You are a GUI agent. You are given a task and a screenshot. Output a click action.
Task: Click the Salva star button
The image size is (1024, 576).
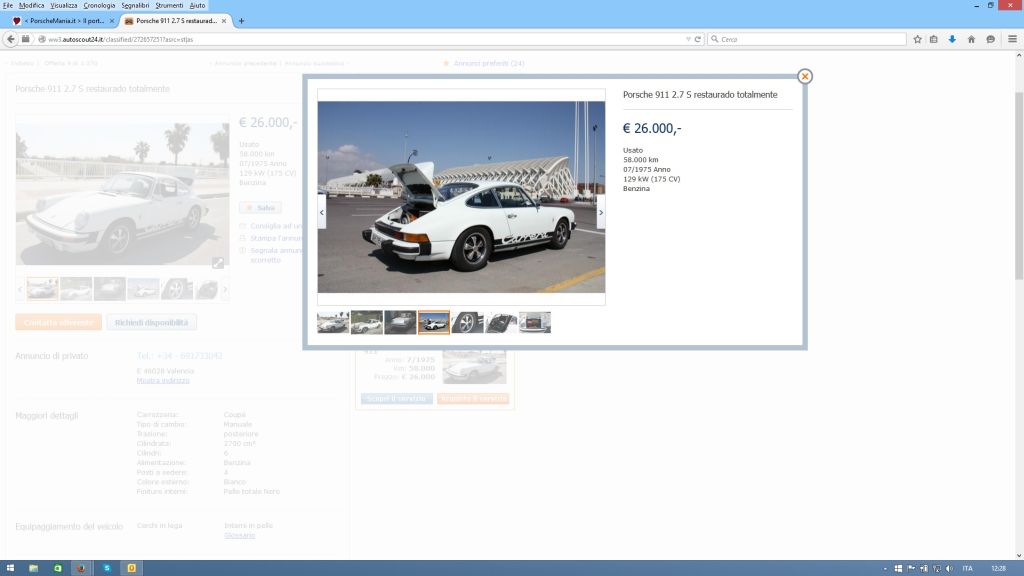tap(260, 208)
